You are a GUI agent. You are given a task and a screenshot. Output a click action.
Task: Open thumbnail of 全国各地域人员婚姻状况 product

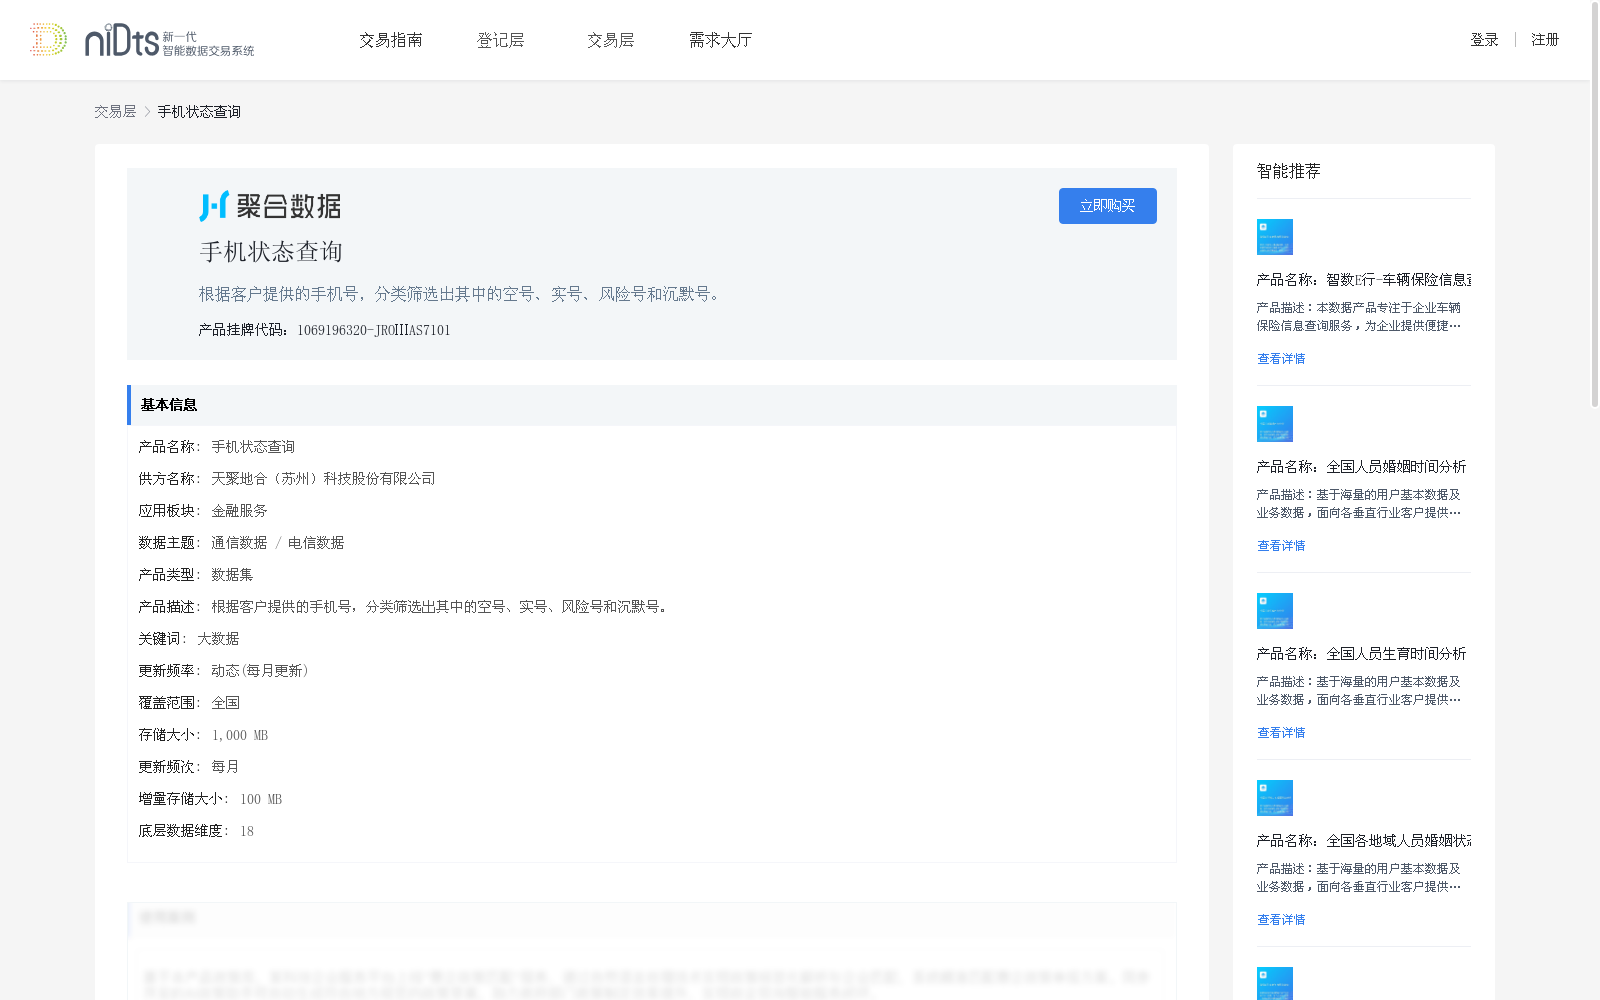(1275, 798)
